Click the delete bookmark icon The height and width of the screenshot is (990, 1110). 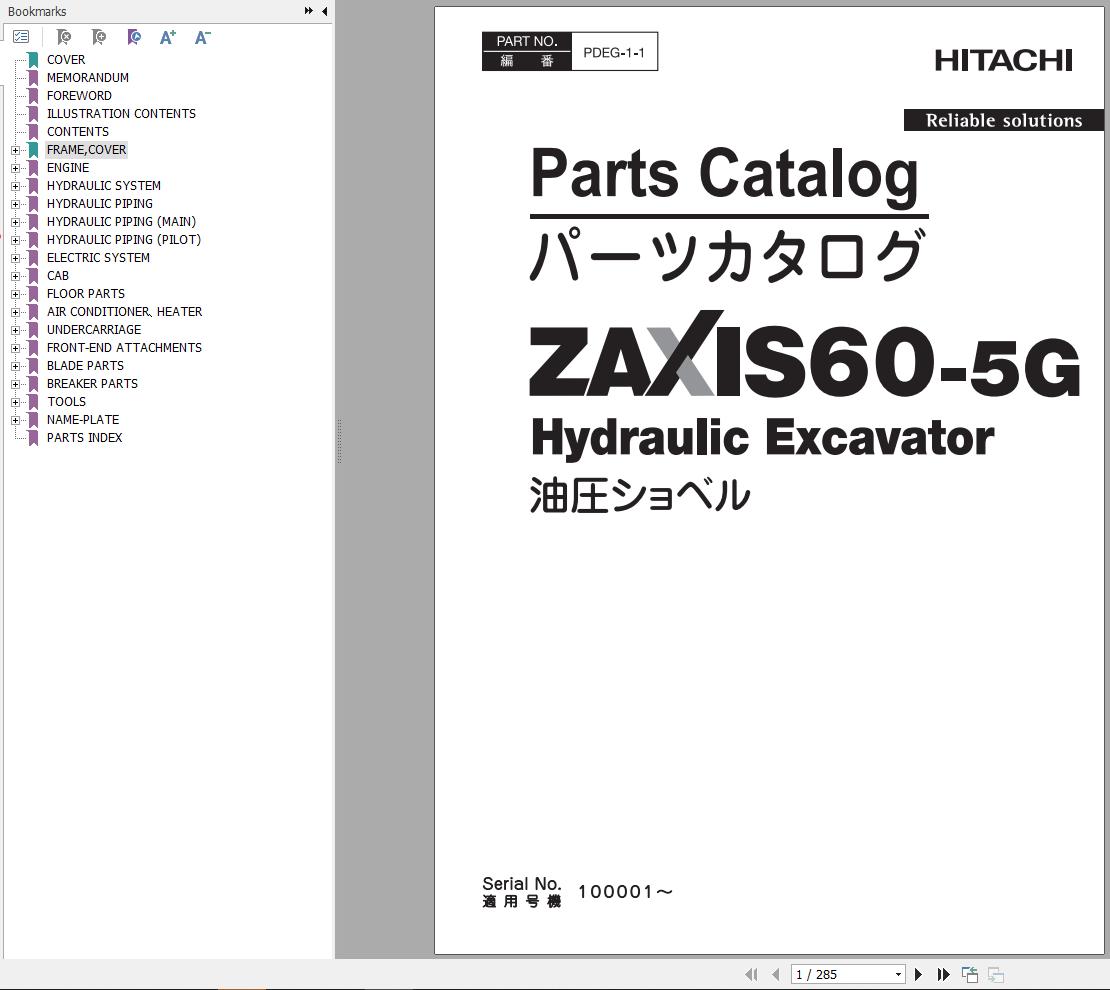[x=64, y=37]
